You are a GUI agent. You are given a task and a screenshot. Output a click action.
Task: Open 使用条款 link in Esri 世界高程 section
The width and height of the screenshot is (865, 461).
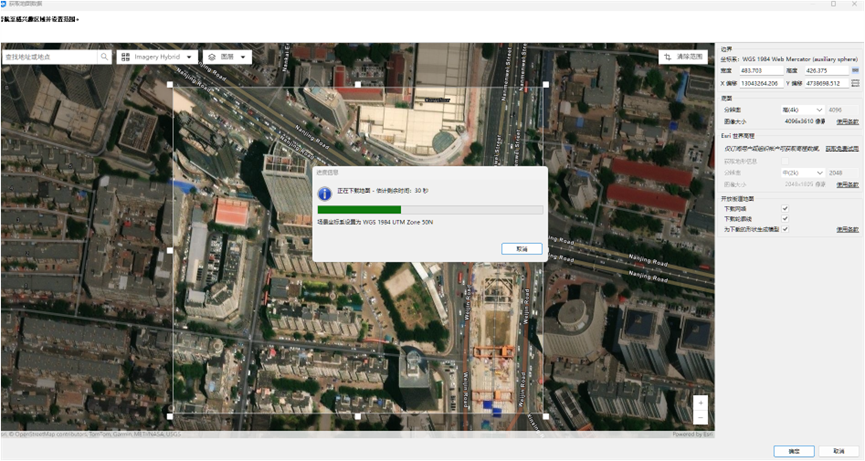[x=847, y=185]
